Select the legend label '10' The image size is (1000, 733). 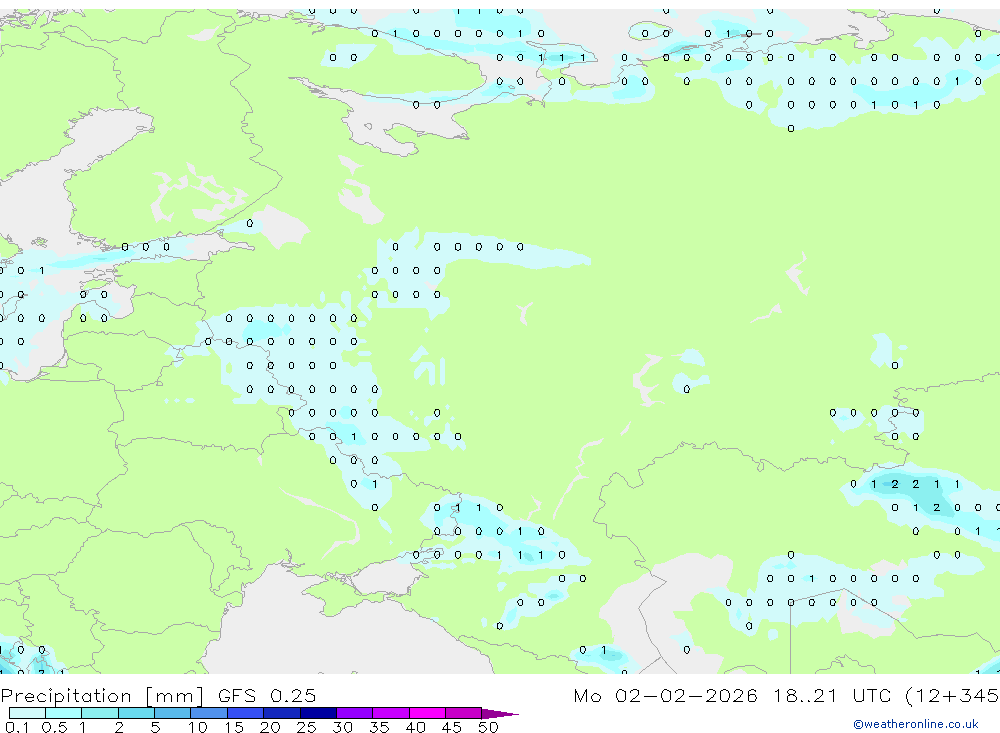pos(198,727)
